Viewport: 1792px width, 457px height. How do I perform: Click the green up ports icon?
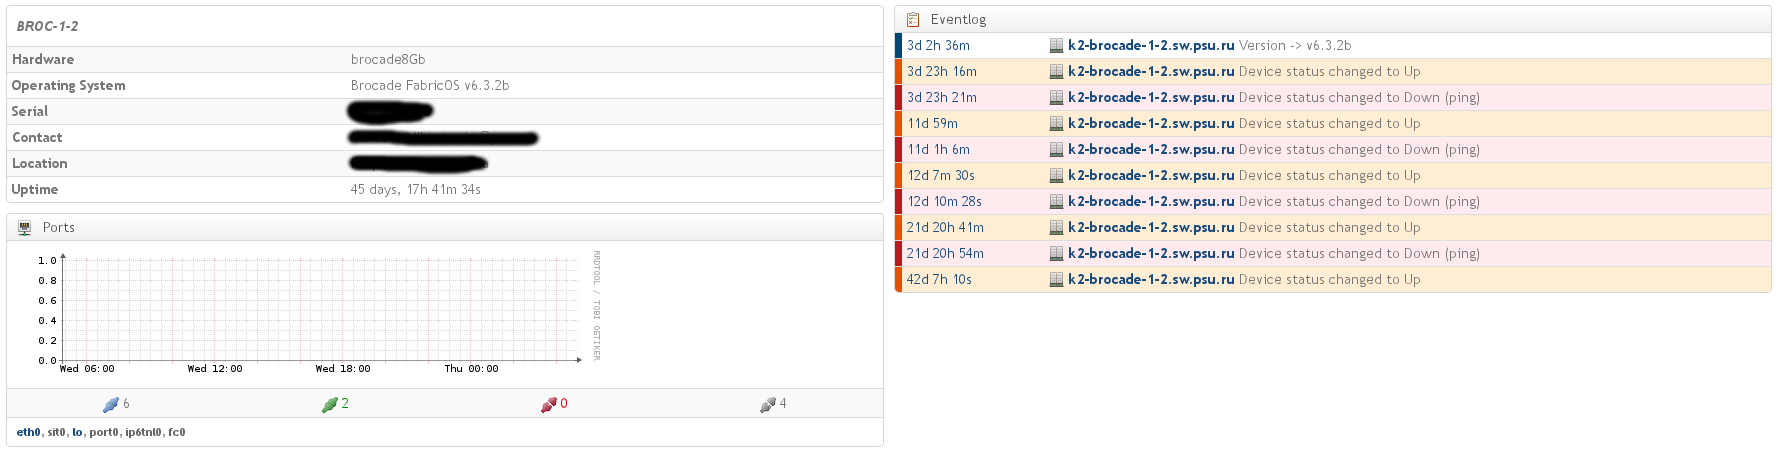pos(329,404)
